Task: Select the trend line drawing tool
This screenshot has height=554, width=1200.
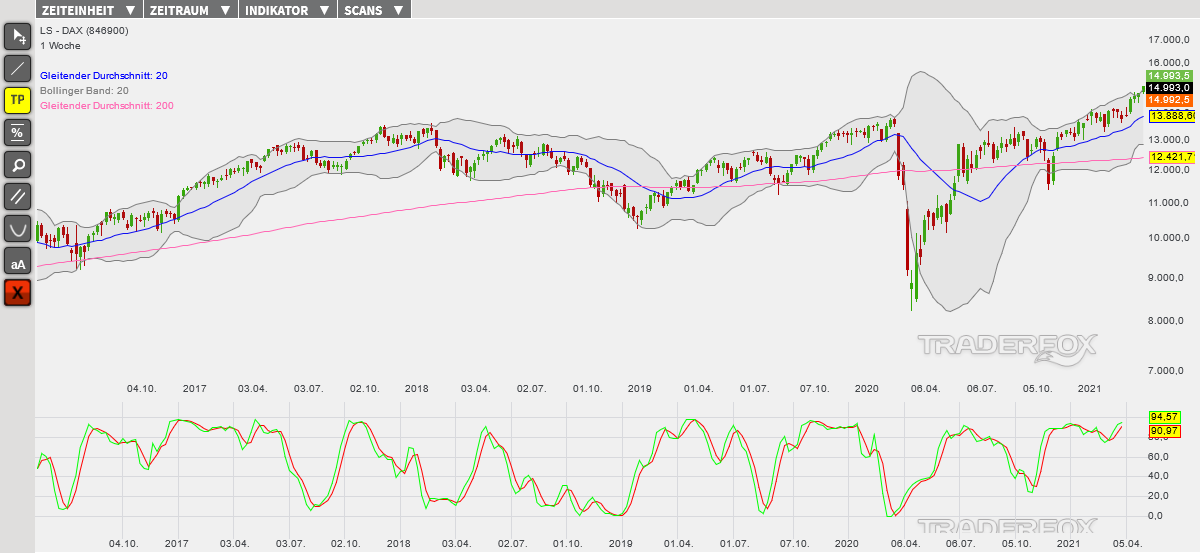Action: click(x=18, y=69)
